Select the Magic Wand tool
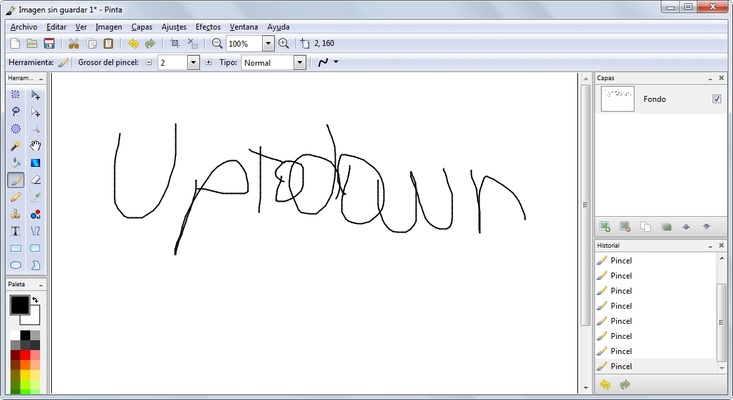733x400 pixels. pos(15,146)
